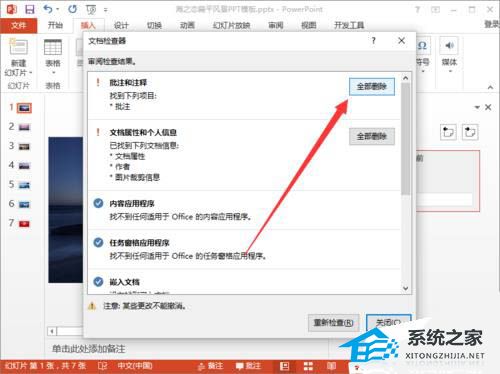Click the 表格 insert table icon
The width and height of the screenshot is (500, 374).
pos(53,47)
